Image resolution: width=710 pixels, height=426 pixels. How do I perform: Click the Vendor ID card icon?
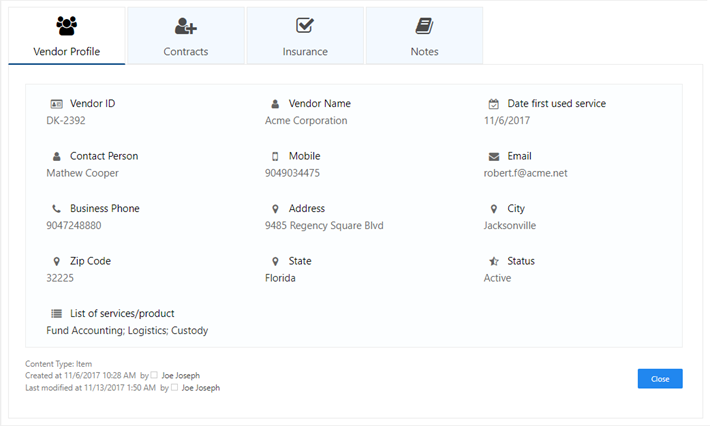click(56, 104)
